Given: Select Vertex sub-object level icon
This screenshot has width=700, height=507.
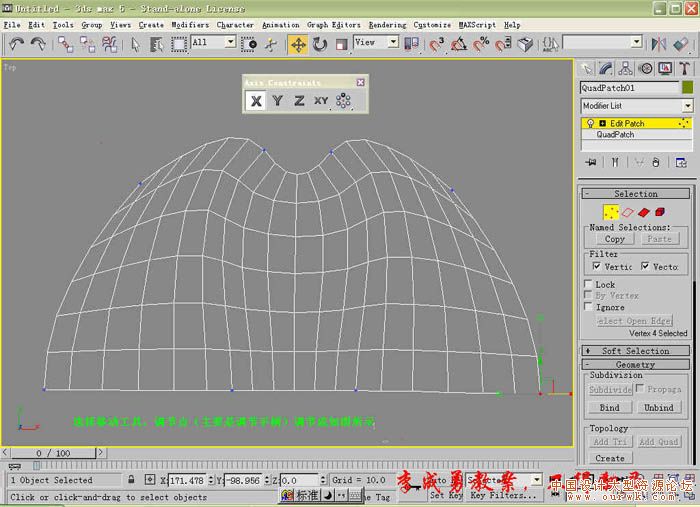Looking at the screenshot, I should (611, 212).
